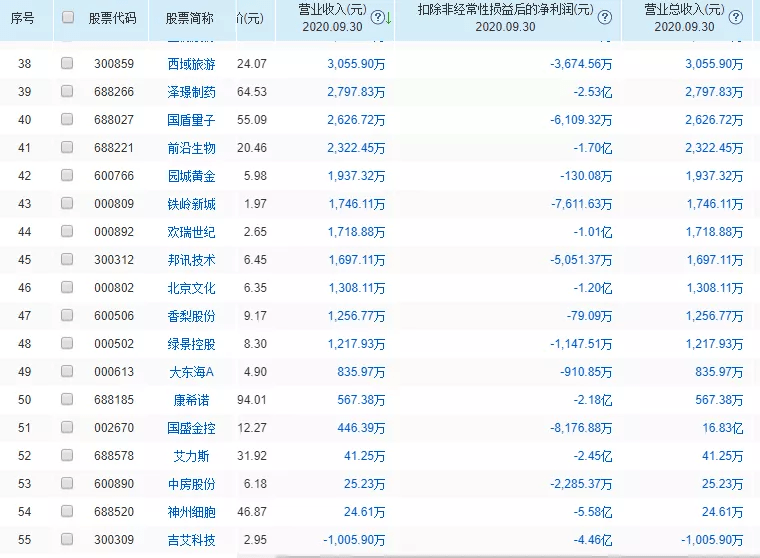Click net profit value -2.53亿
Screen dimensions: 760x558
tap(592, 92)
